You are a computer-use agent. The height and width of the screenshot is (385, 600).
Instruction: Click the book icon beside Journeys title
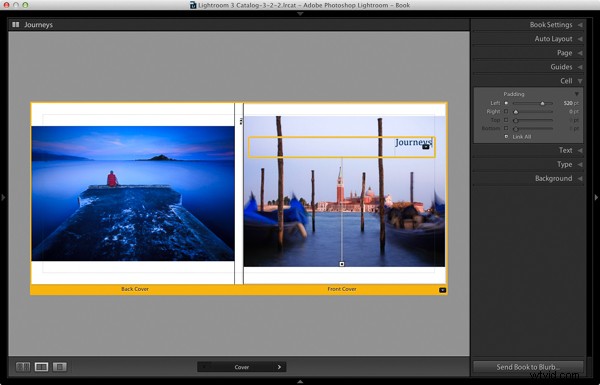tap(16, 24)
